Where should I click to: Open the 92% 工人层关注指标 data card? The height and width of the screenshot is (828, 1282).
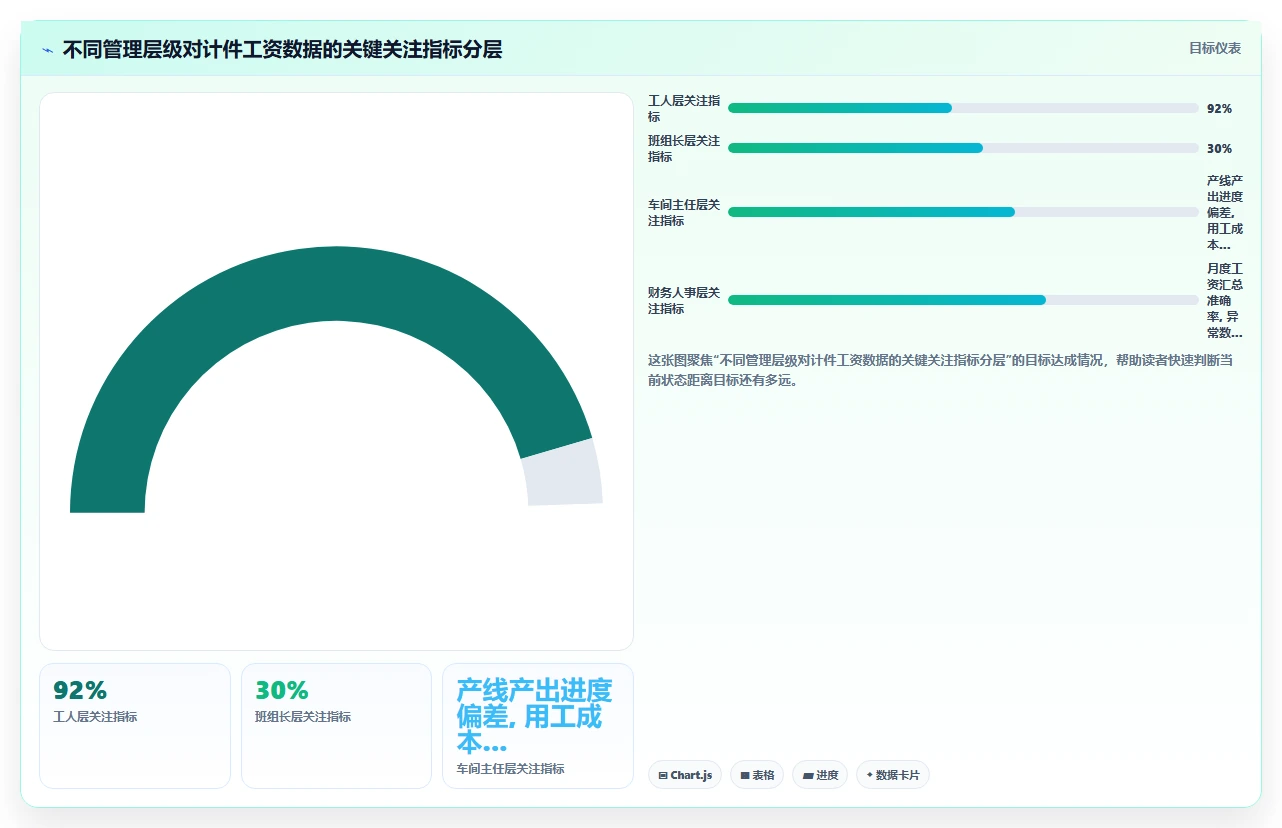coord(135,726)
